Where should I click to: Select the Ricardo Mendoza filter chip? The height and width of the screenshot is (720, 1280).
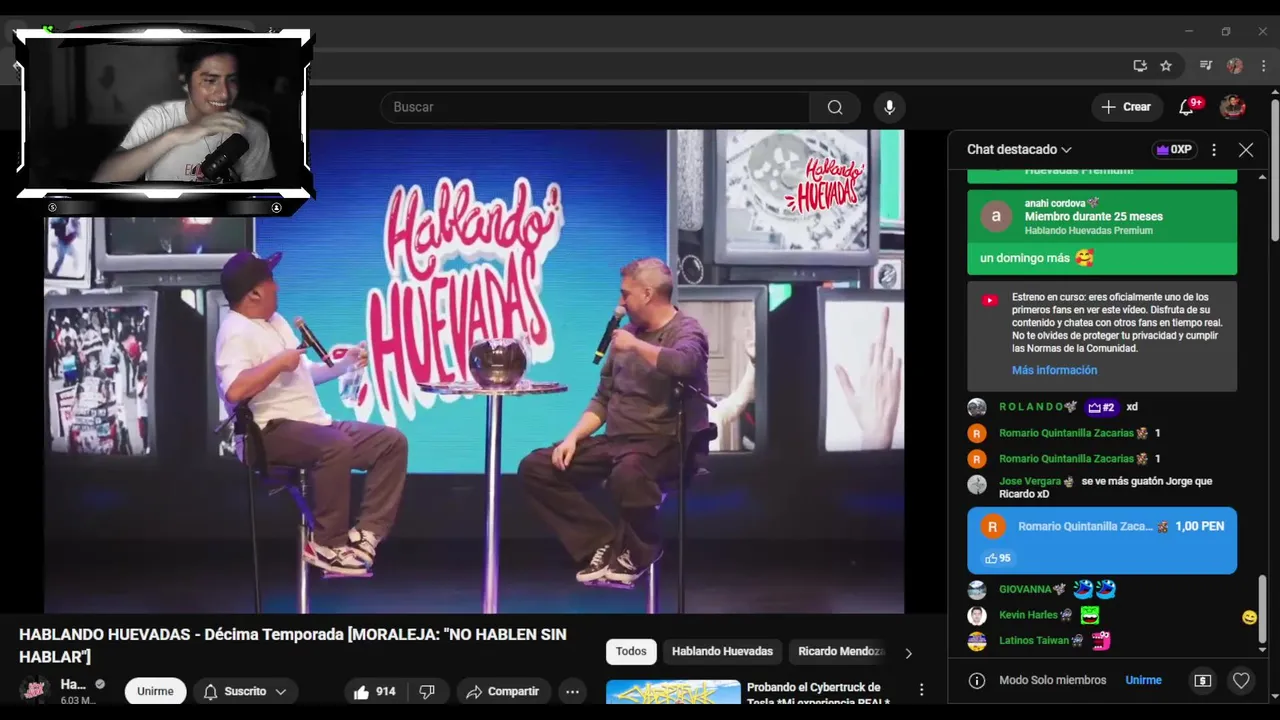pos(840,651)
